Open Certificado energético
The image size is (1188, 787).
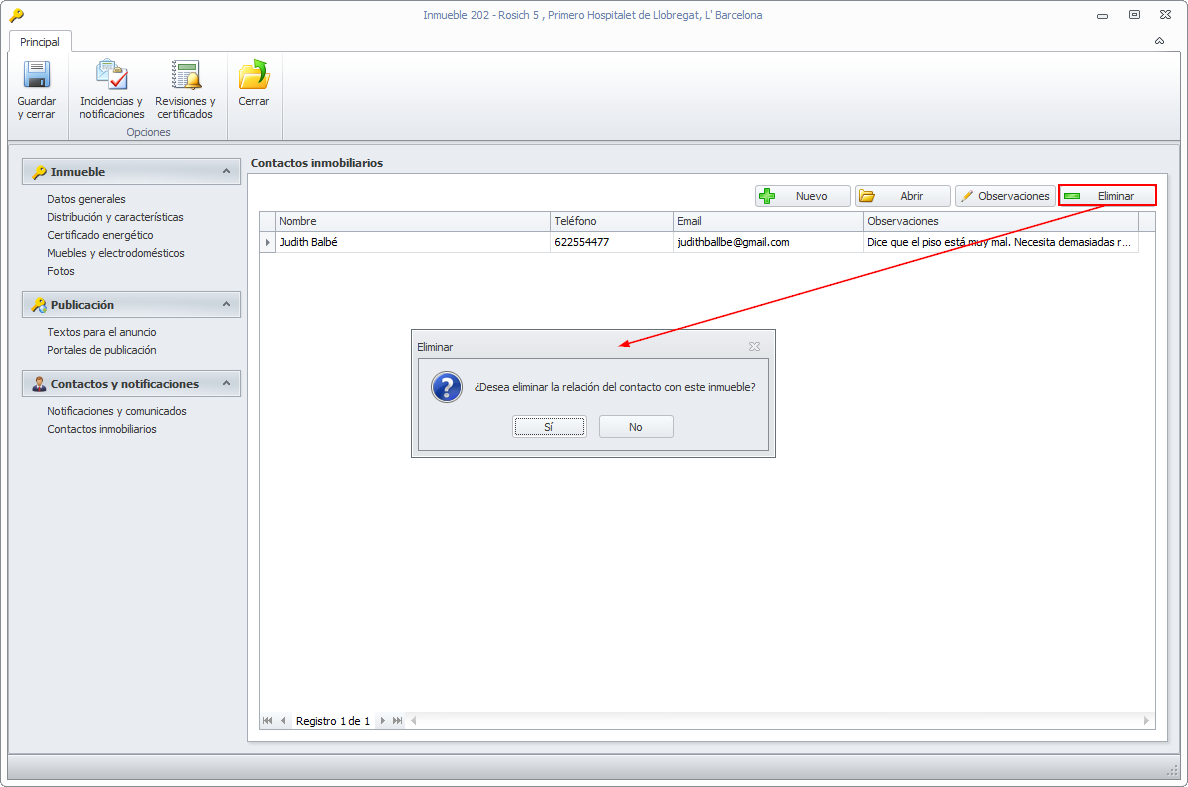point(100,236)
